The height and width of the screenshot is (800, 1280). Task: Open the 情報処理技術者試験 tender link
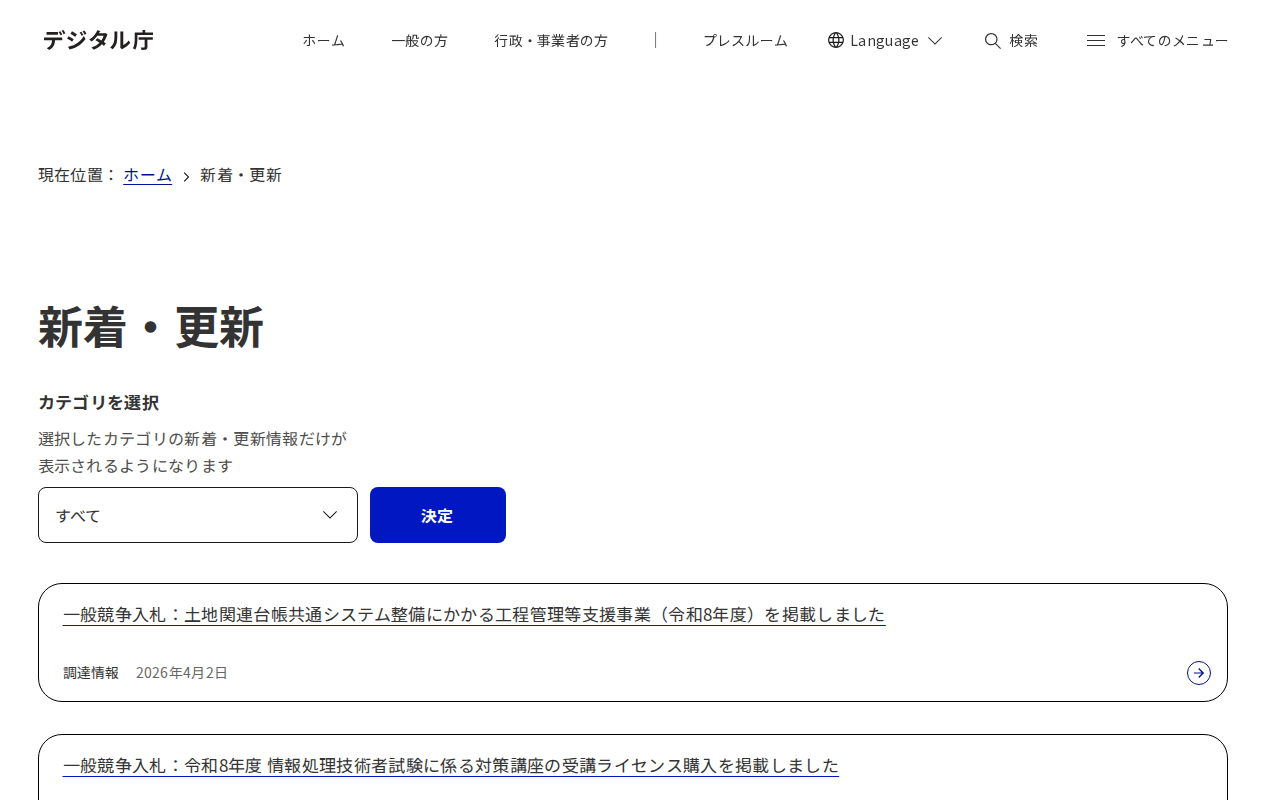coord(451,766)
